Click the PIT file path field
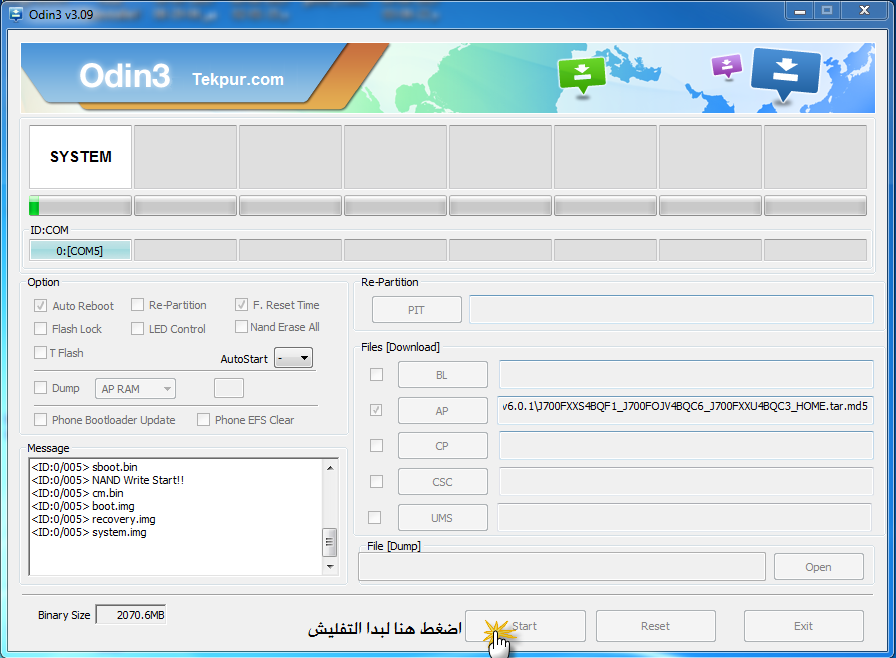 tap(671, 309)
